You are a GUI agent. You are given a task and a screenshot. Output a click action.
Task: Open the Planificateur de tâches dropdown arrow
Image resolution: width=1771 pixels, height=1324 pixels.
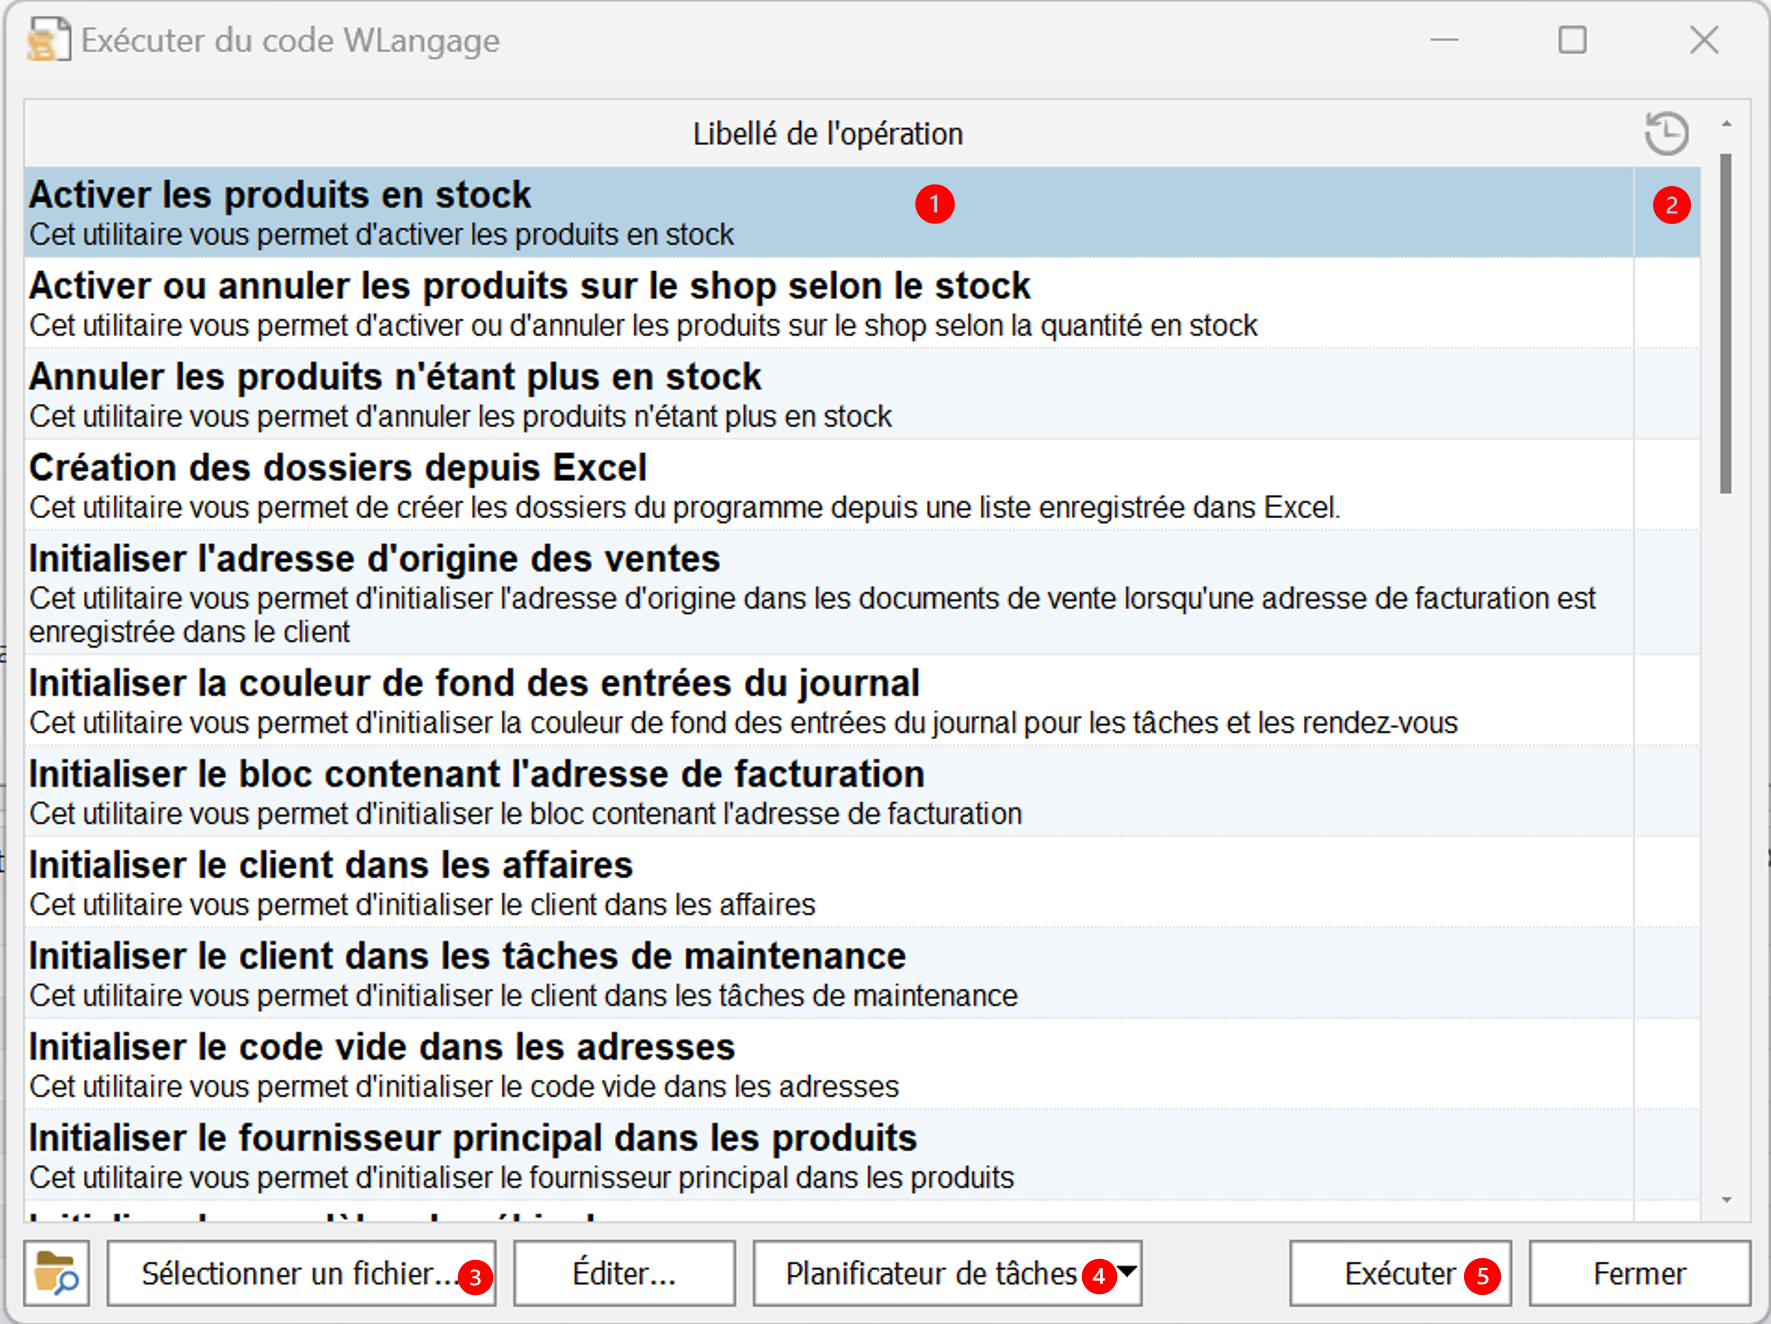(1127, 1272)
